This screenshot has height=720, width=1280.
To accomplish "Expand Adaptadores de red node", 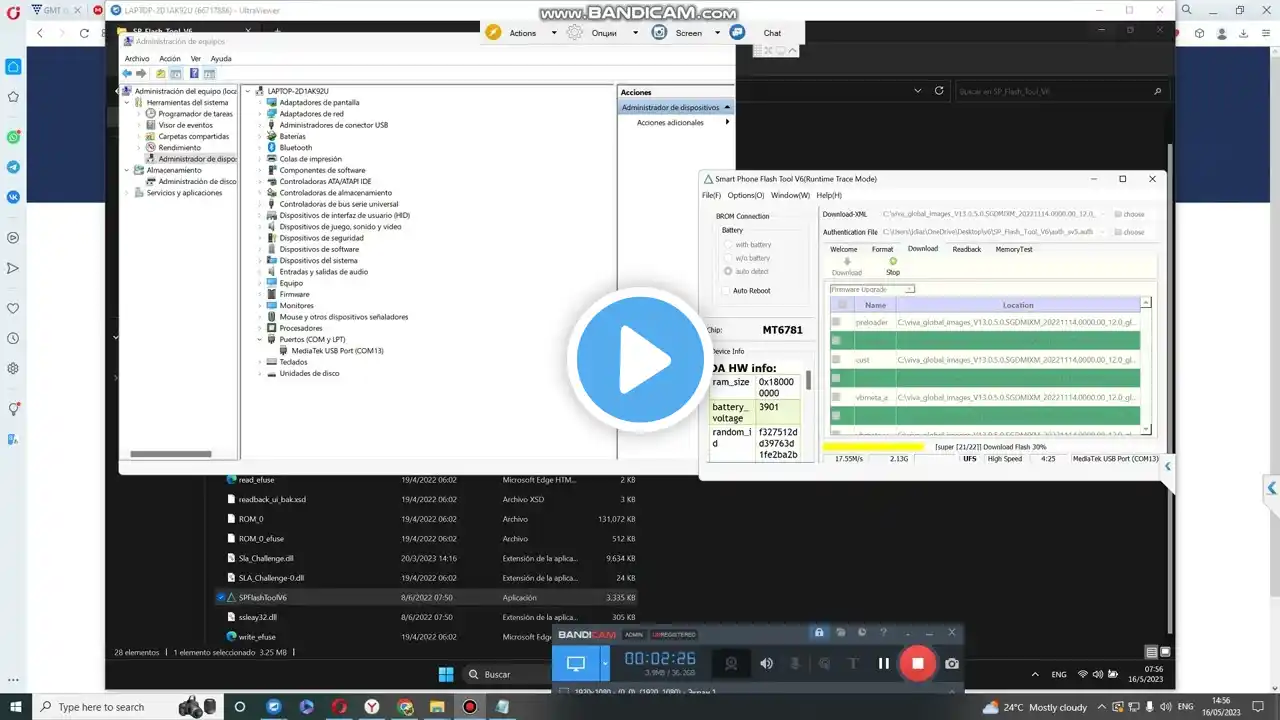I will point(259,113).
